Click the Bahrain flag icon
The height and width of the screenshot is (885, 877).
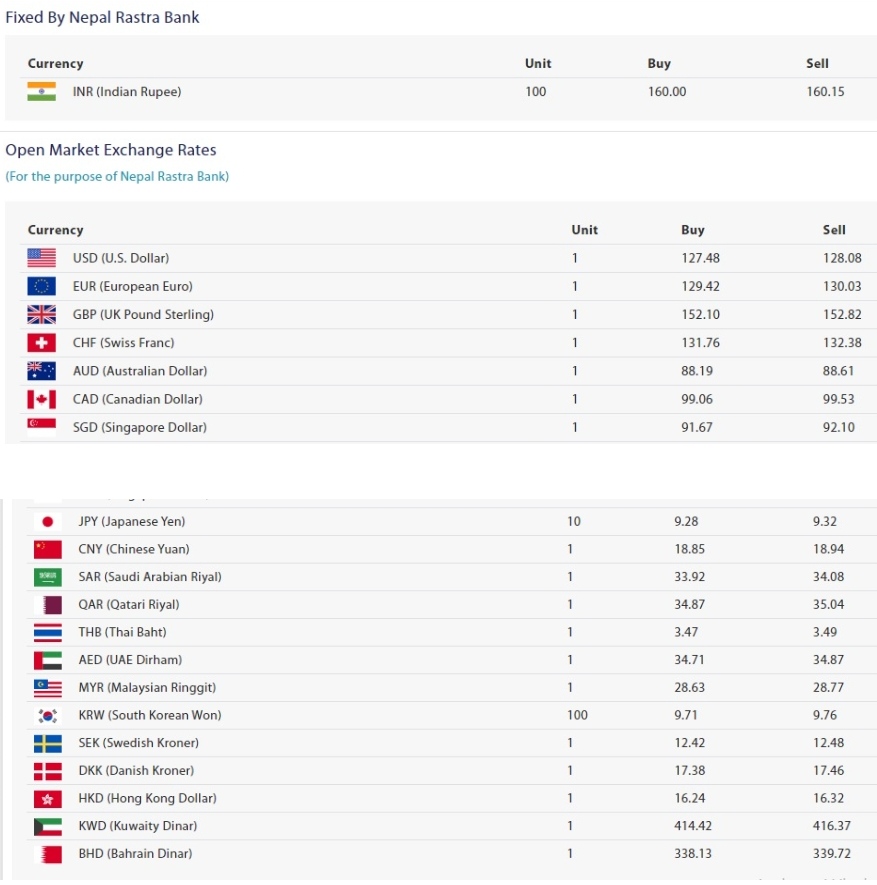click(x=47, y=853)
